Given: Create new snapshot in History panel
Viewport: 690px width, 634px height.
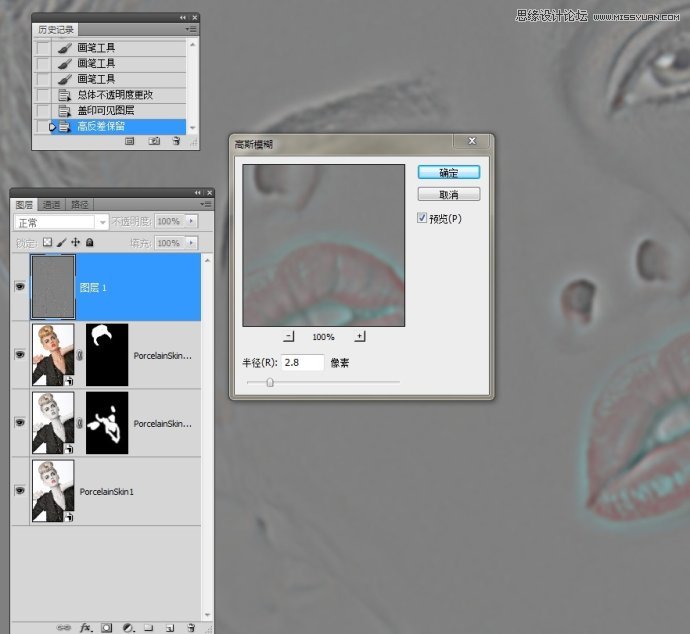Looking at the screenshot, I should click(x=154, y=142).
